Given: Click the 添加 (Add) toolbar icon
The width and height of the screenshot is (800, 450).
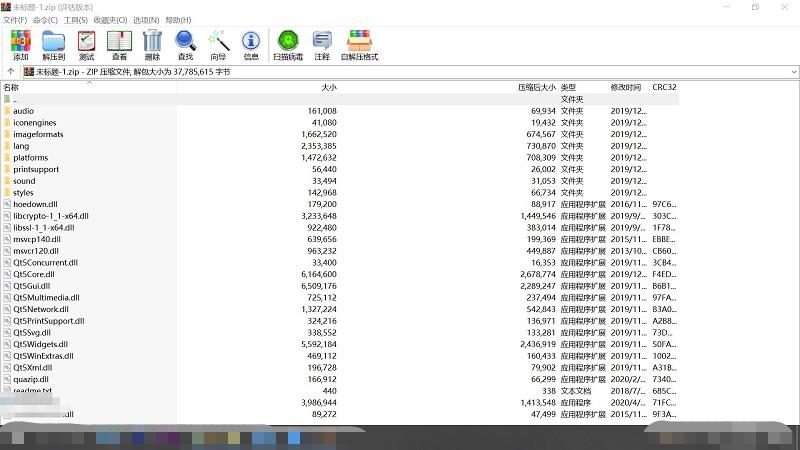Looking at the screenshot, I should click(x=20, y=44).
